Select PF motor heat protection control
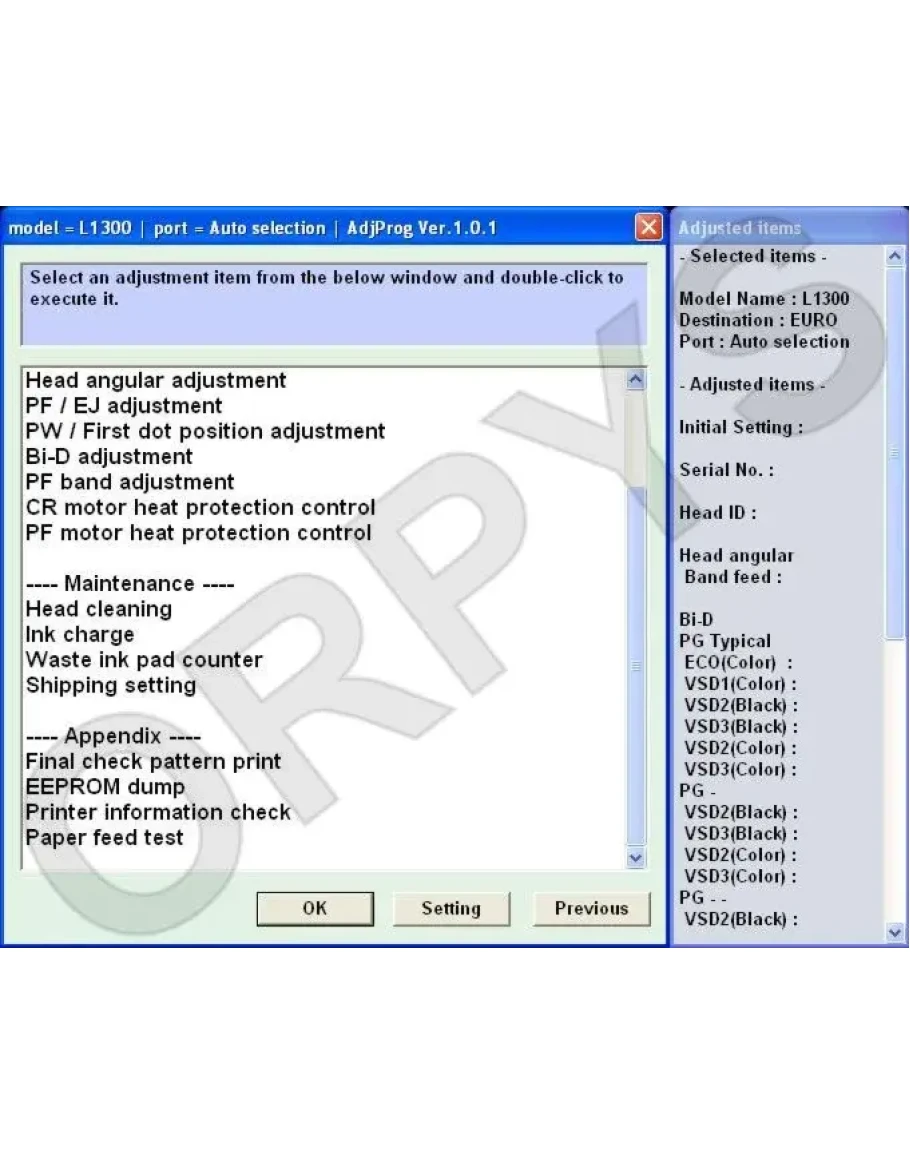Image resolution: width=910 pixels, height=1155 pixels. 198,533
